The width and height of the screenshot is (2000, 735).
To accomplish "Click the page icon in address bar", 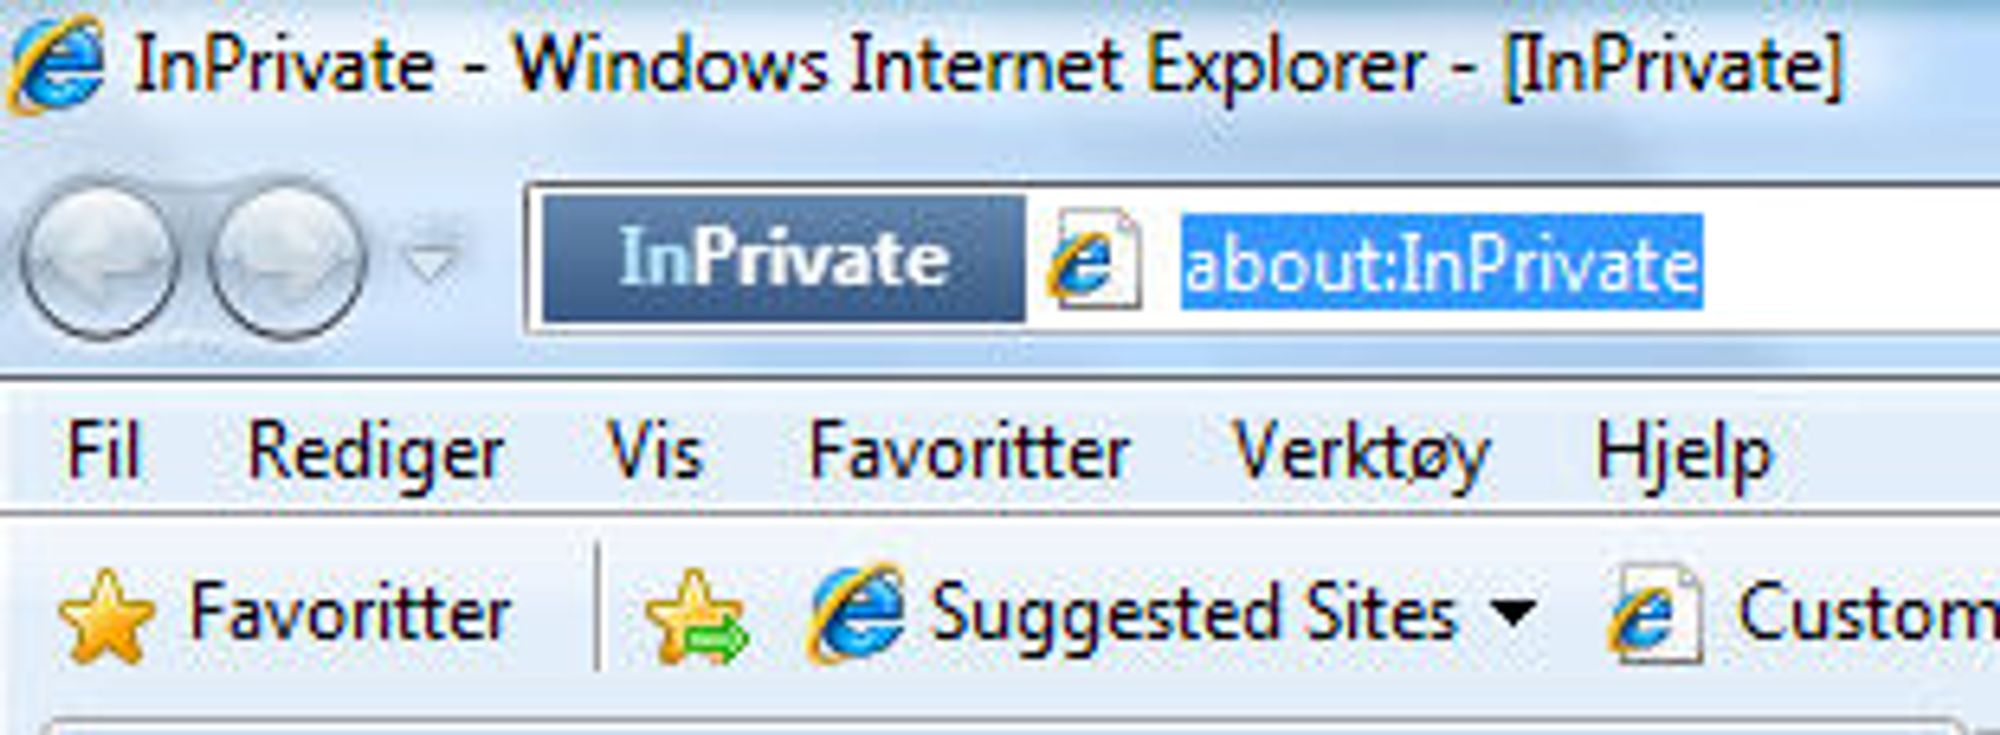I will pyautogui.click(x=1093, y=258).
